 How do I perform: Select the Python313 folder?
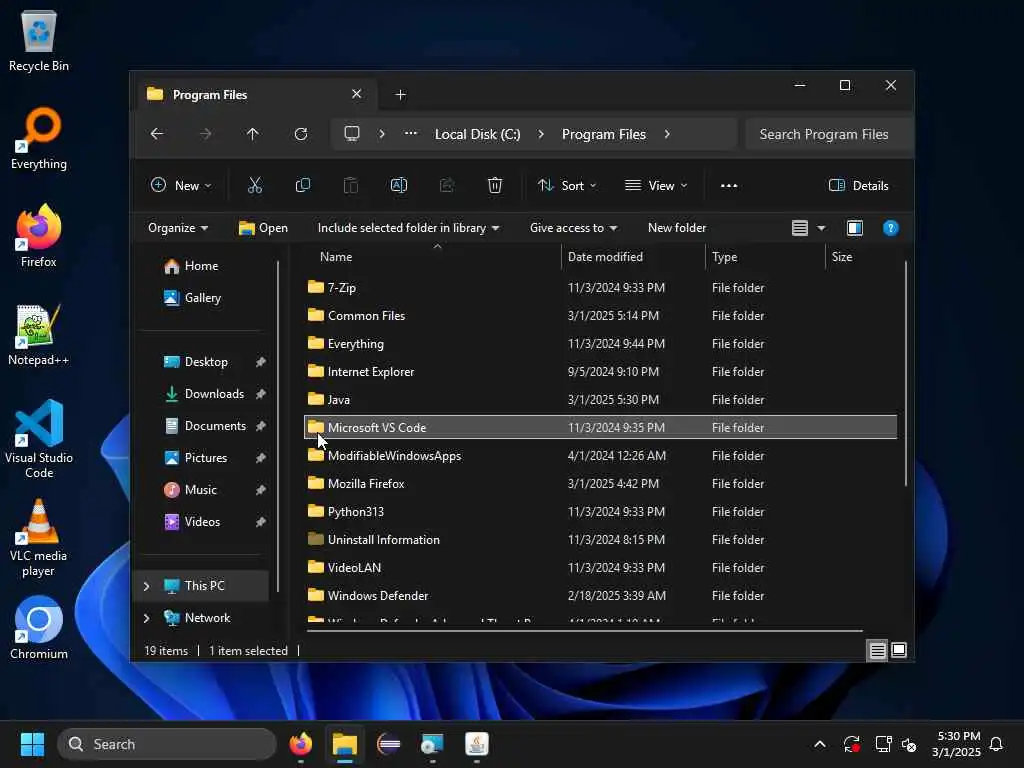coord(601,512)
